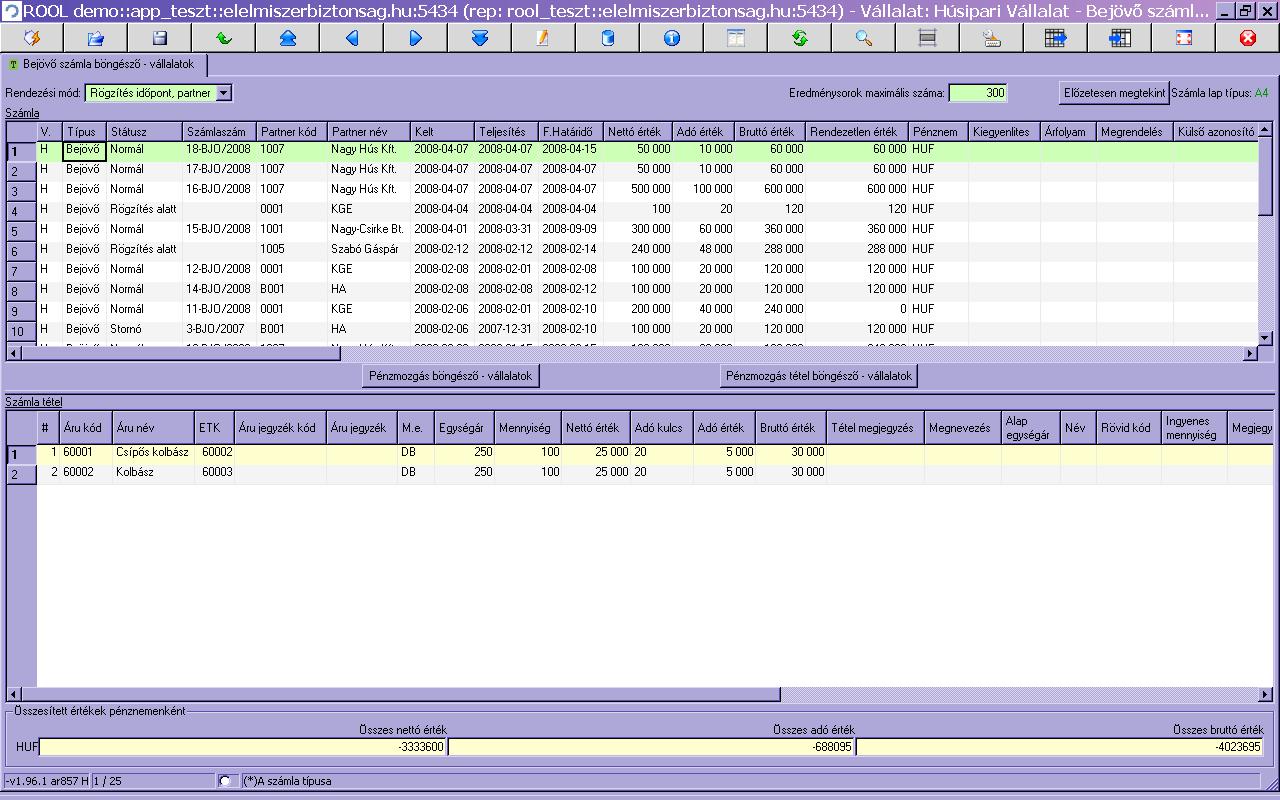Click the green refresh arrows toolbar icon

tap(799, 38)
